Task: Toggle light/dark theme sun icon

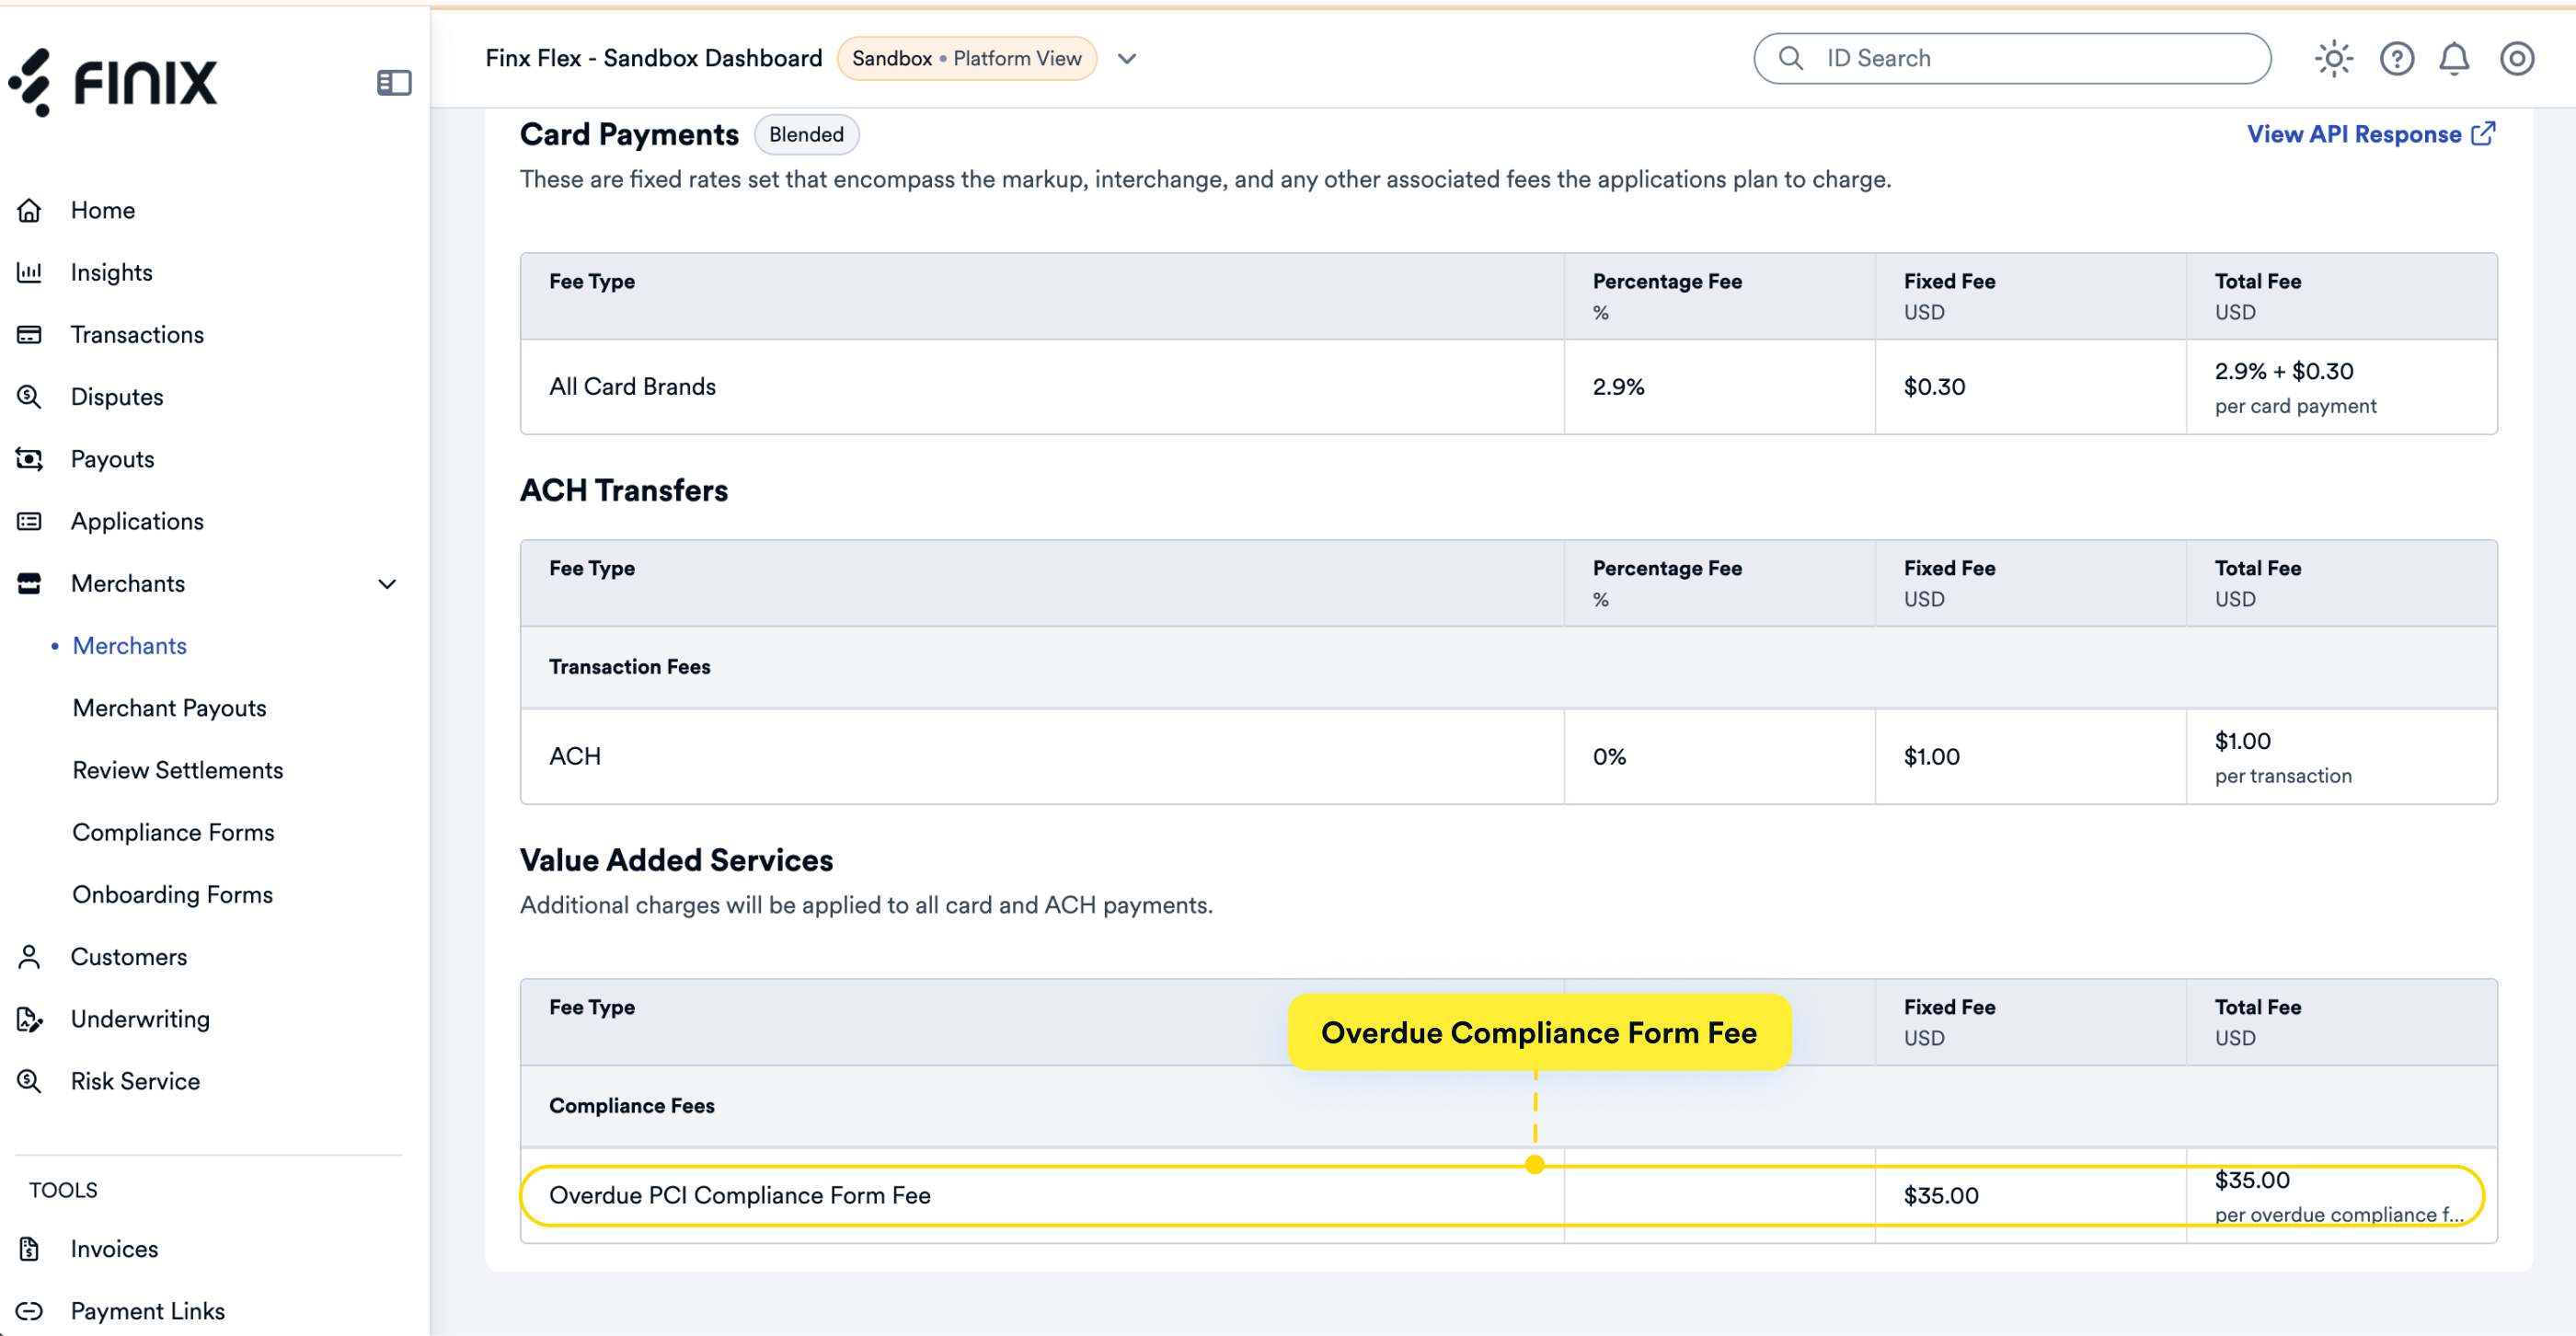Action: [2333, 59]
